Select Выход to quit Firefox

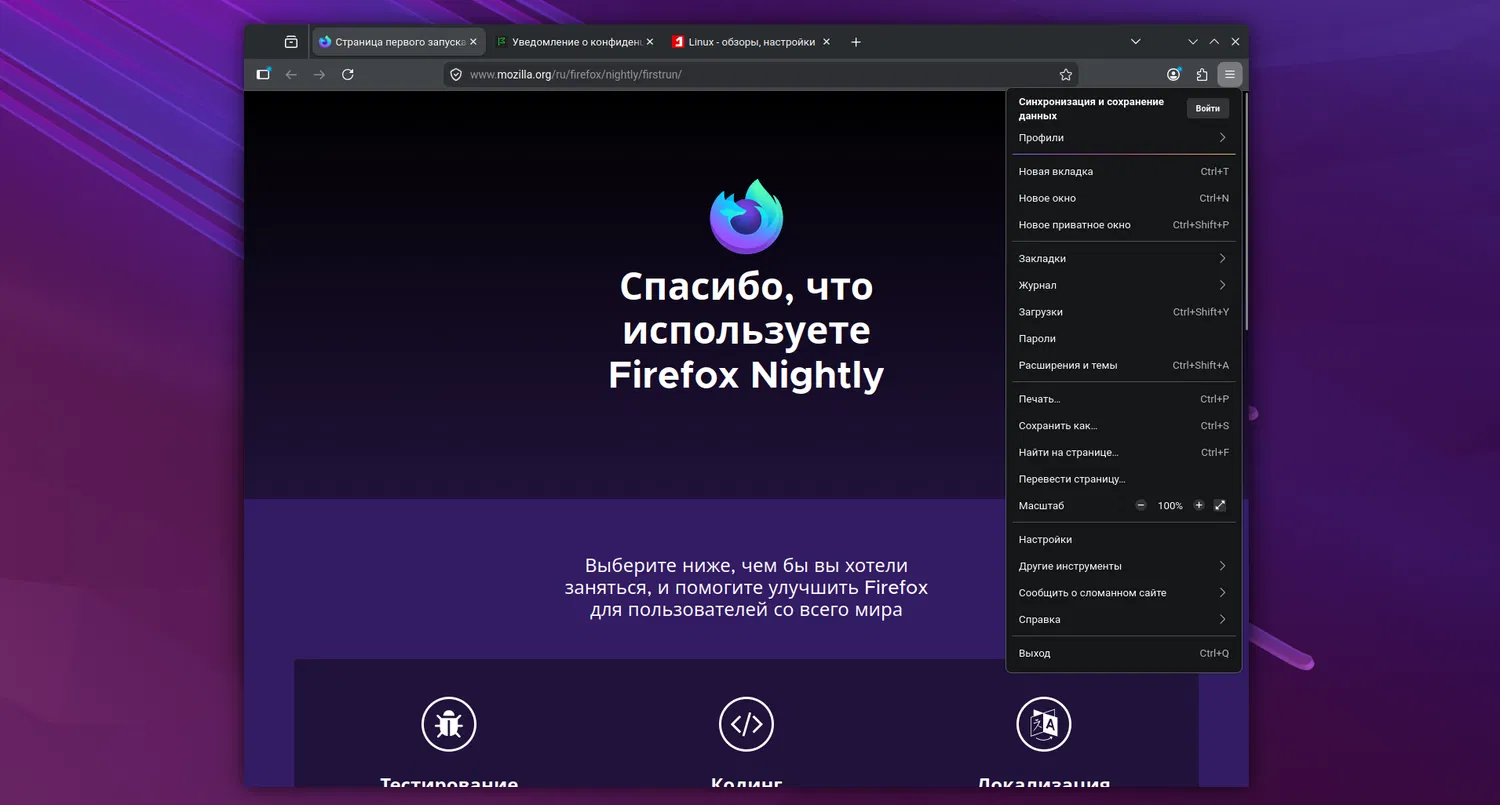(x=1124, y=654)
